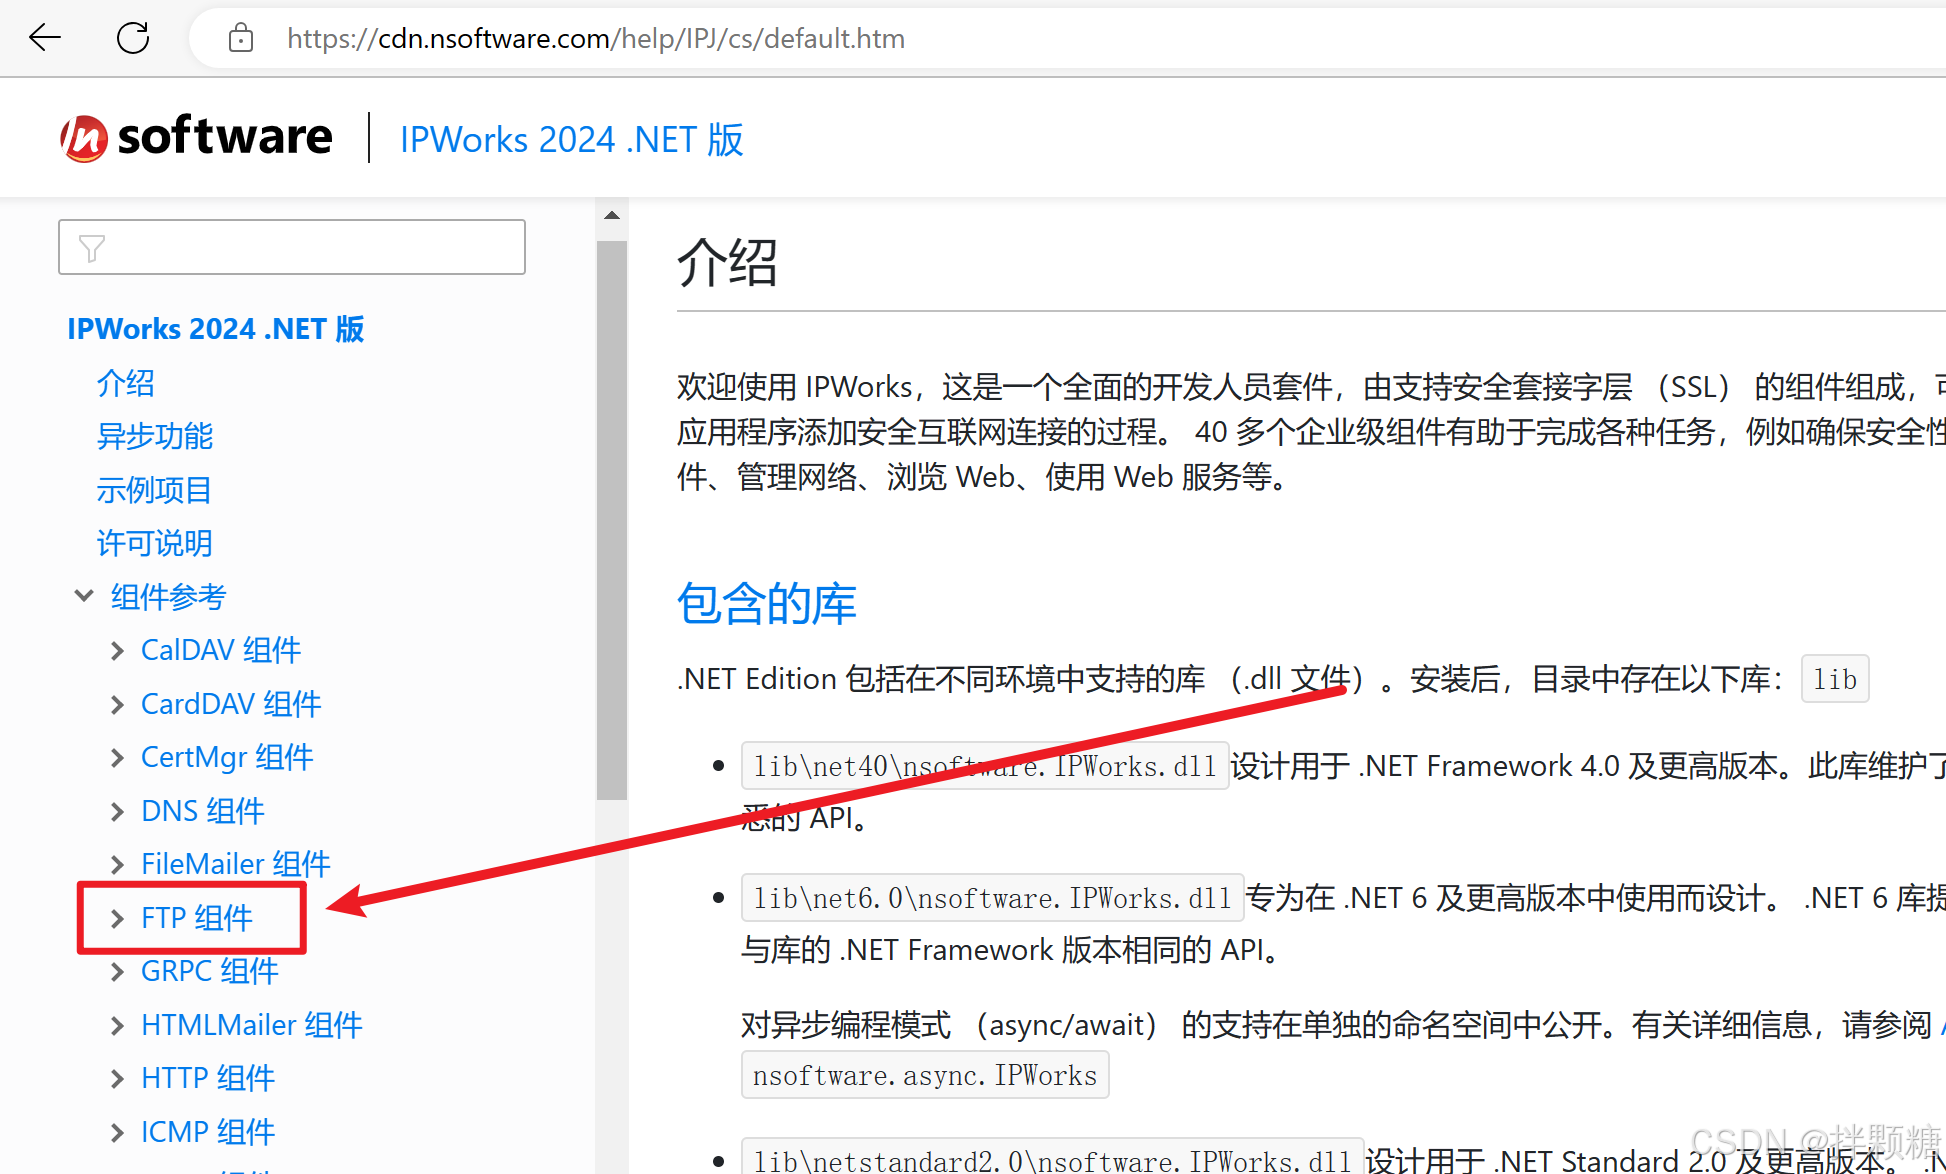Expand the GRPC 组件 tree item

click(x=118, y=971)
